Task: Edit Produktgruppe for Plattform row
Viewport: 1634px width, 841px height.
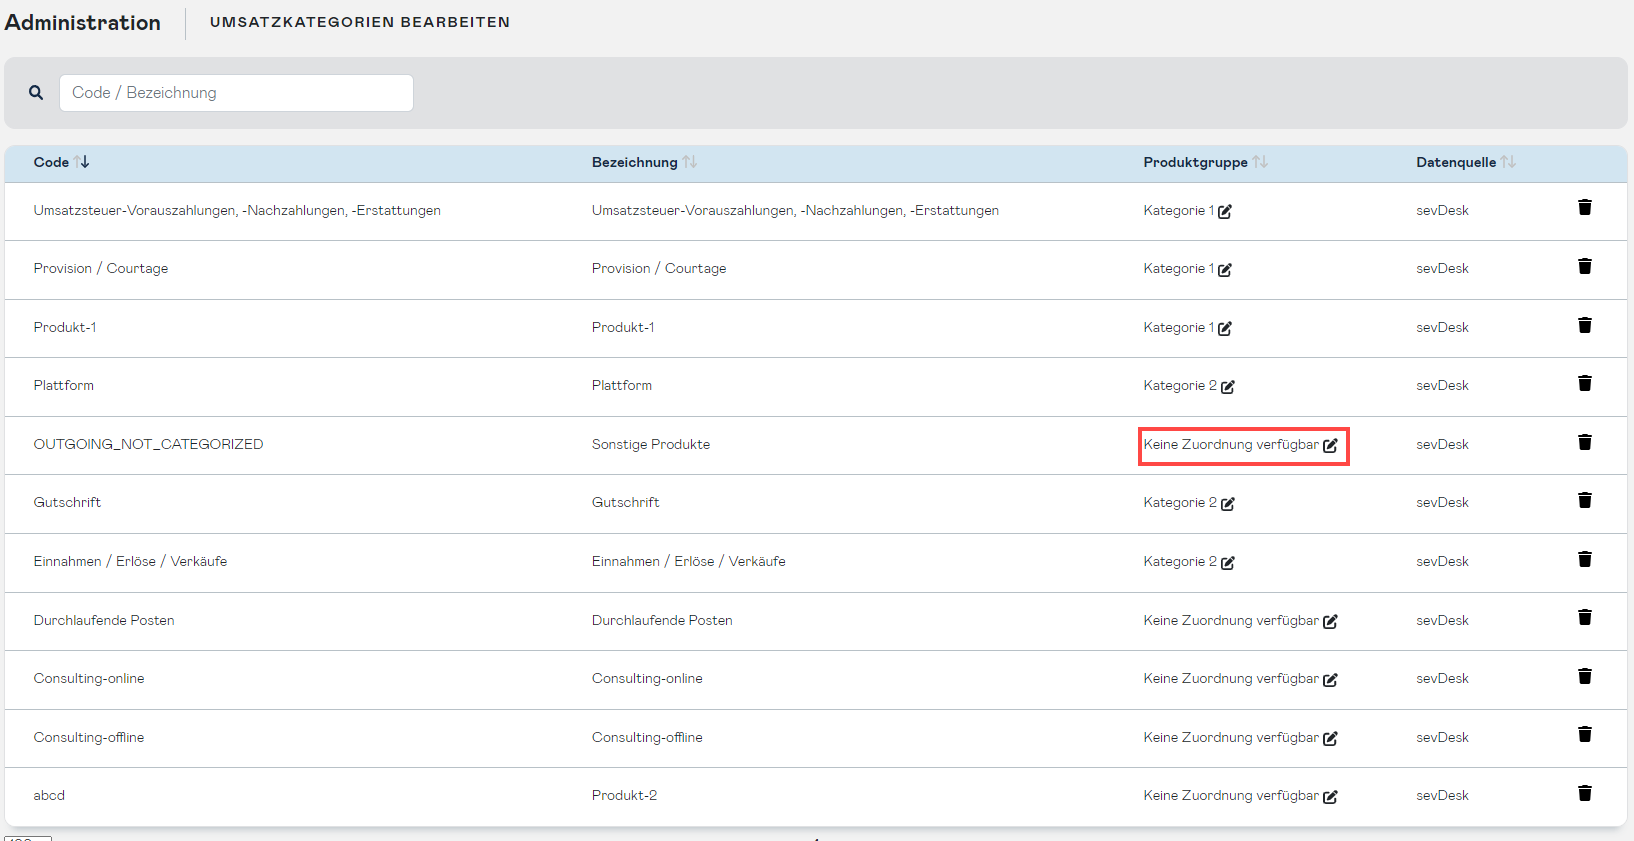Action: point(1228,386)
